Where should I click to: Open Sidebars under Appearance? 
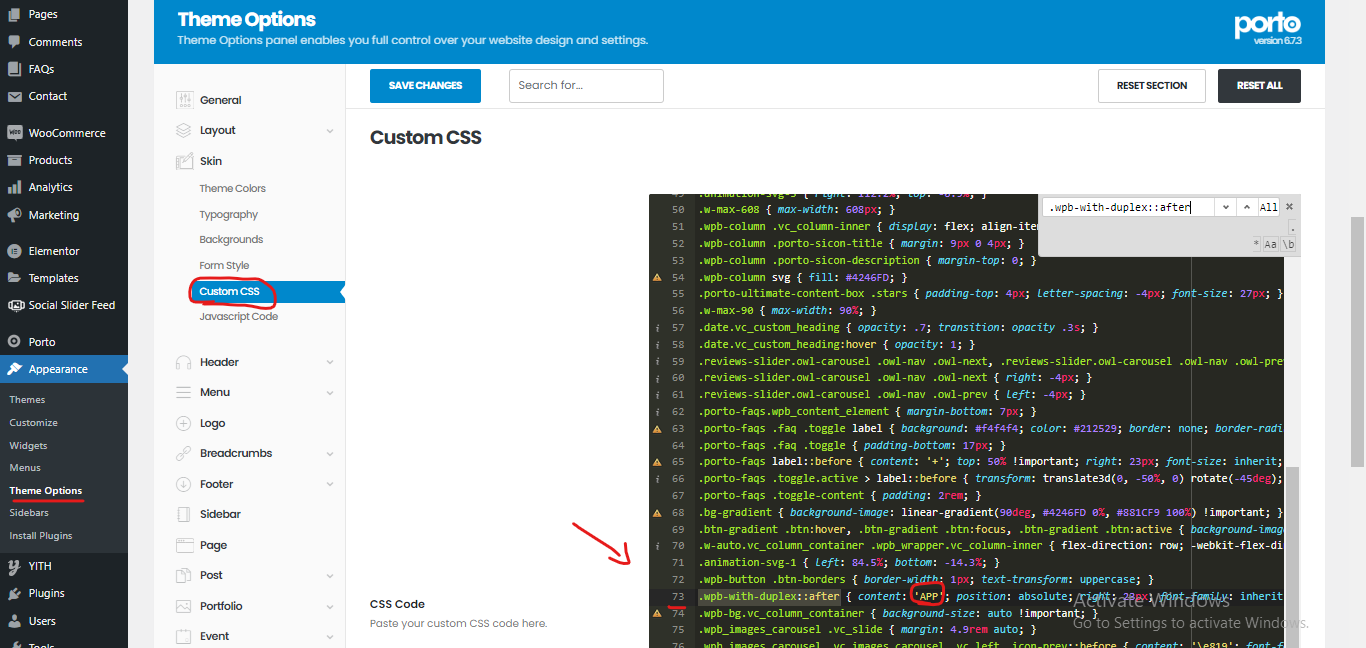click(x=29, y=513)
